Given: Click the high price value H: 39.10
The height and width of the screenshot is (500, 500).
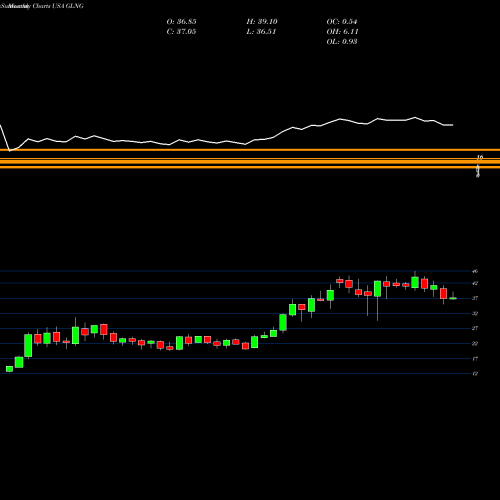Looking at the screenshot, I should [262, 22].
